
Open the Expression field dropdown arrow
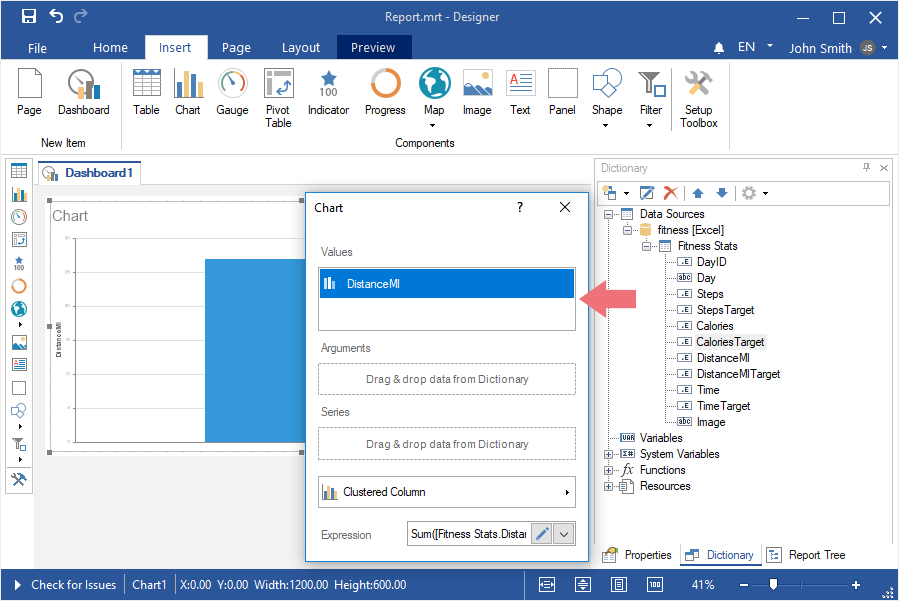(x=564, y=534)
